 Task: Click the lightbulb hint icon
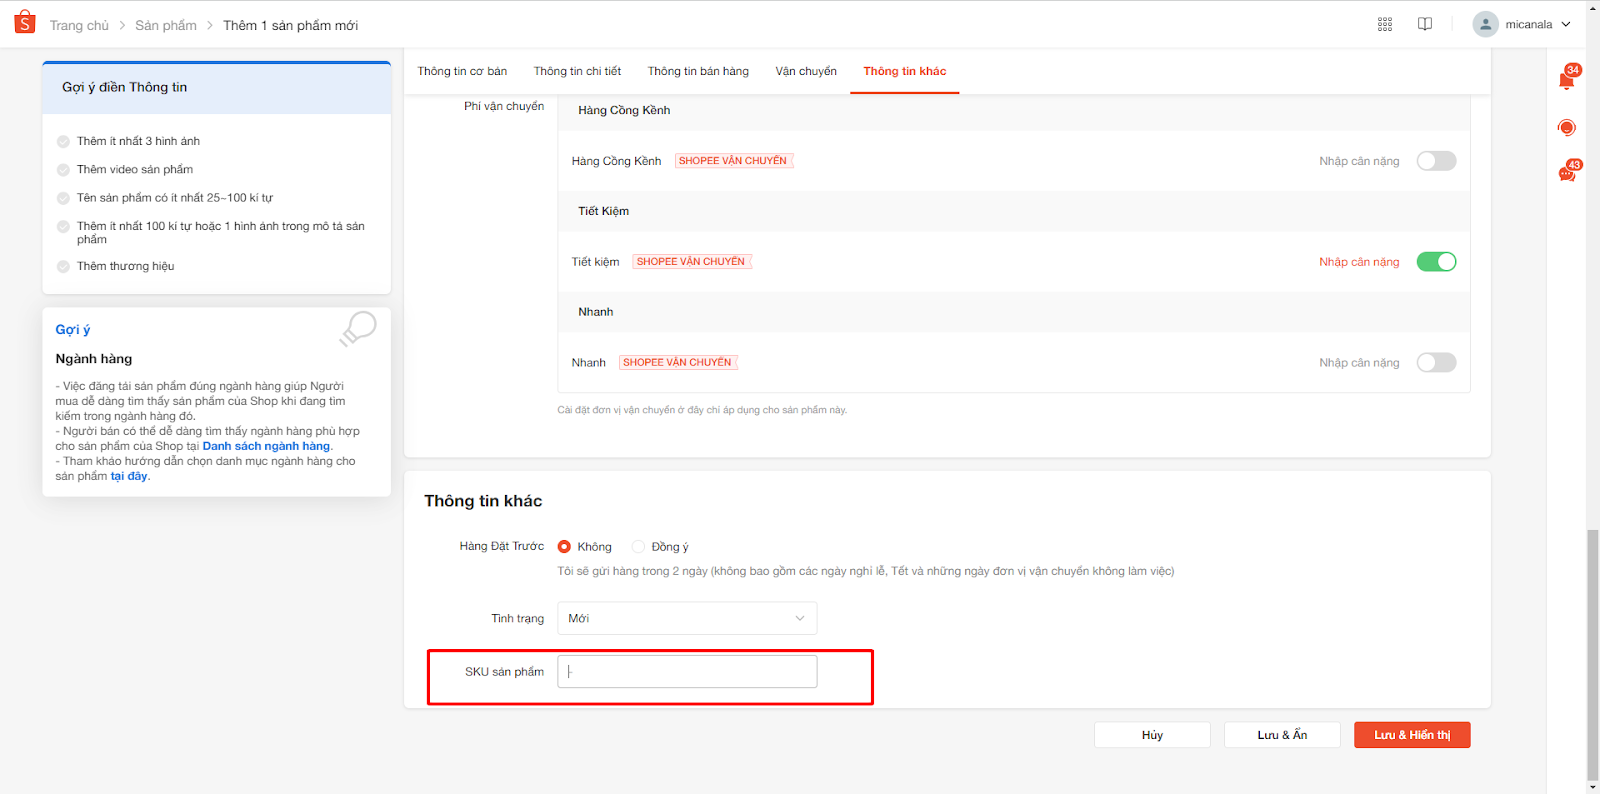(358, 328)
